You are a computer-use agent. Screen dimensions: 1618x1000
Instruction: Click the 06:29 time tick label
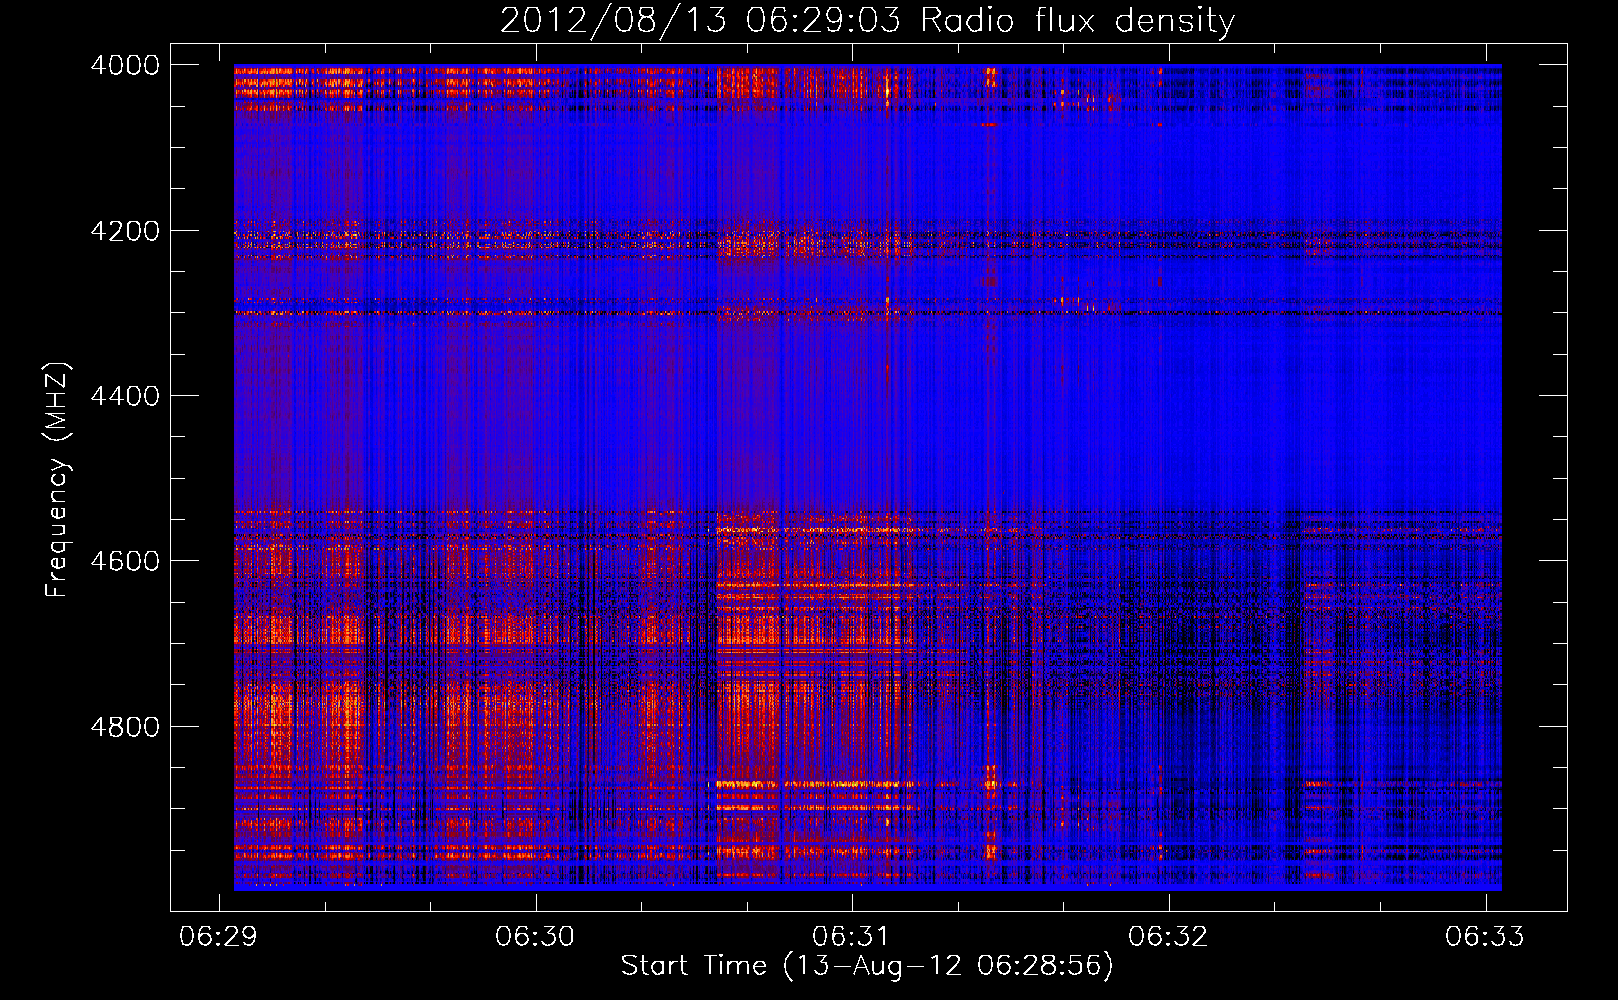click(x=218, y=936)
